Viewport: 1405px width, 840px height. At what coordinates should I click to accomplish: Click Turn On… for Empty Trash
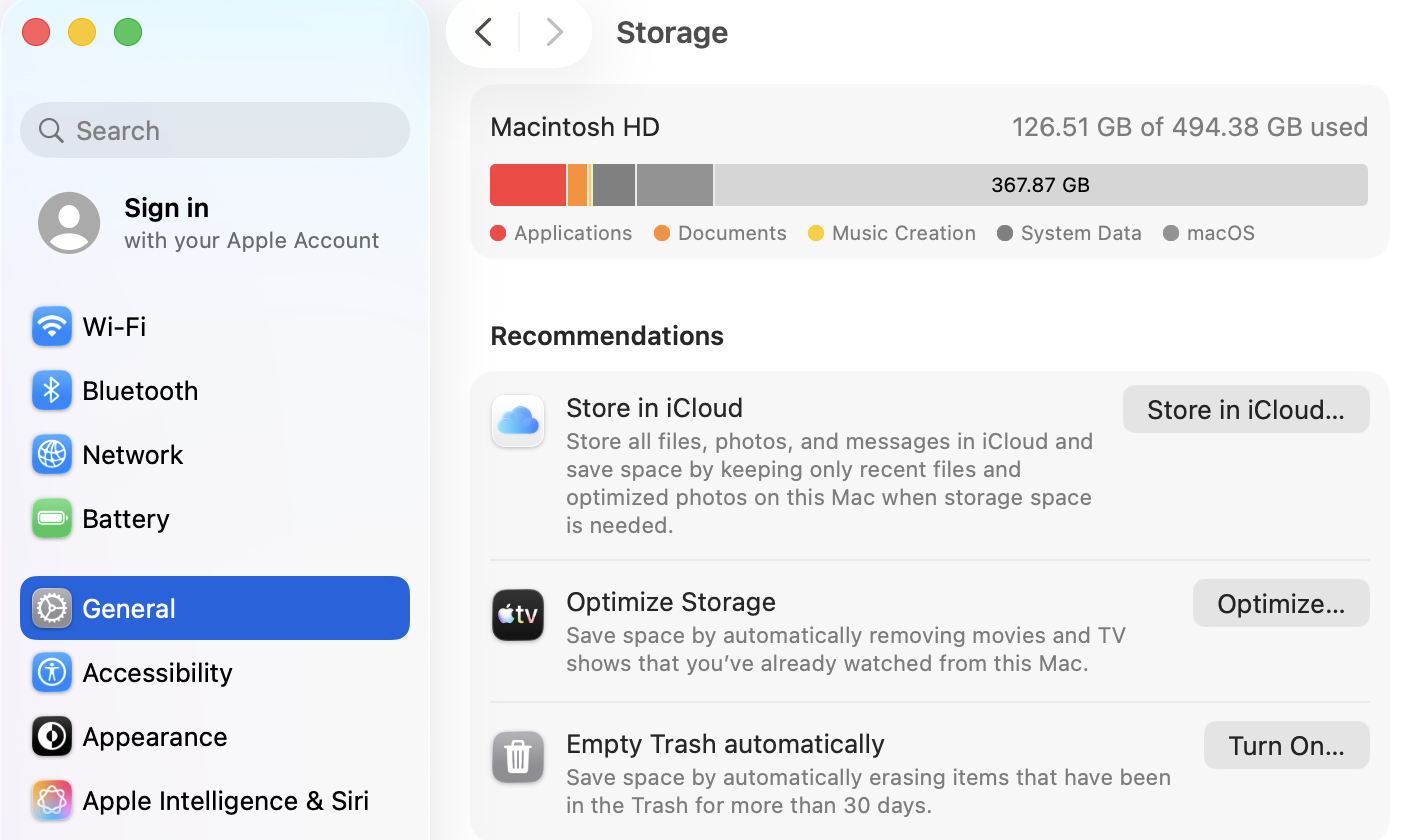point(1287,745)
